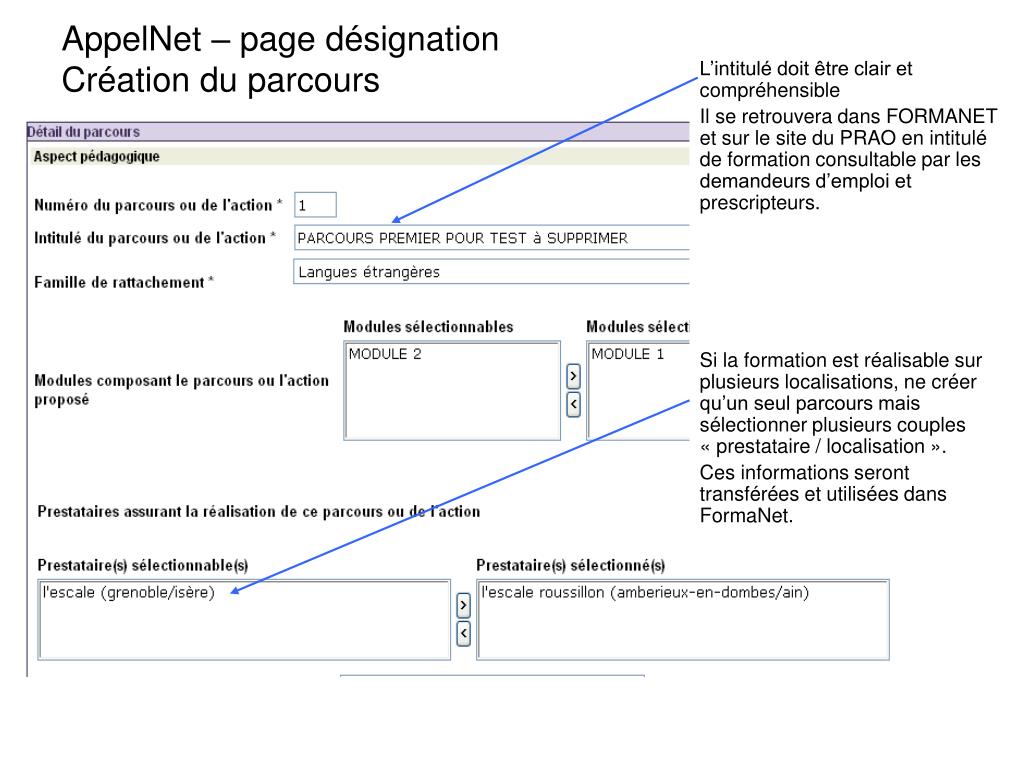Click the Numéro du parcours field

tap(315, 205)
